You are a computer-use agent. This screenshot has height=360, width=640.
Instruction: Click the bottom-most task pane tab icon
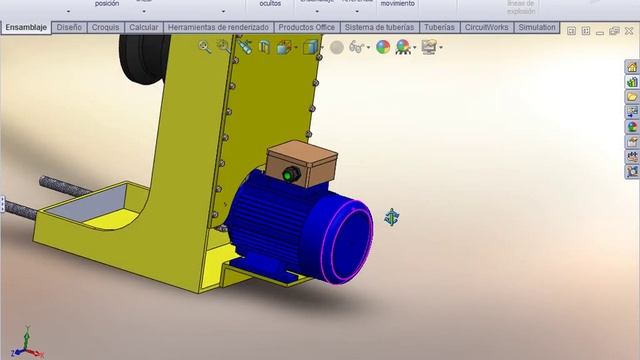click(x=632, y=171)
